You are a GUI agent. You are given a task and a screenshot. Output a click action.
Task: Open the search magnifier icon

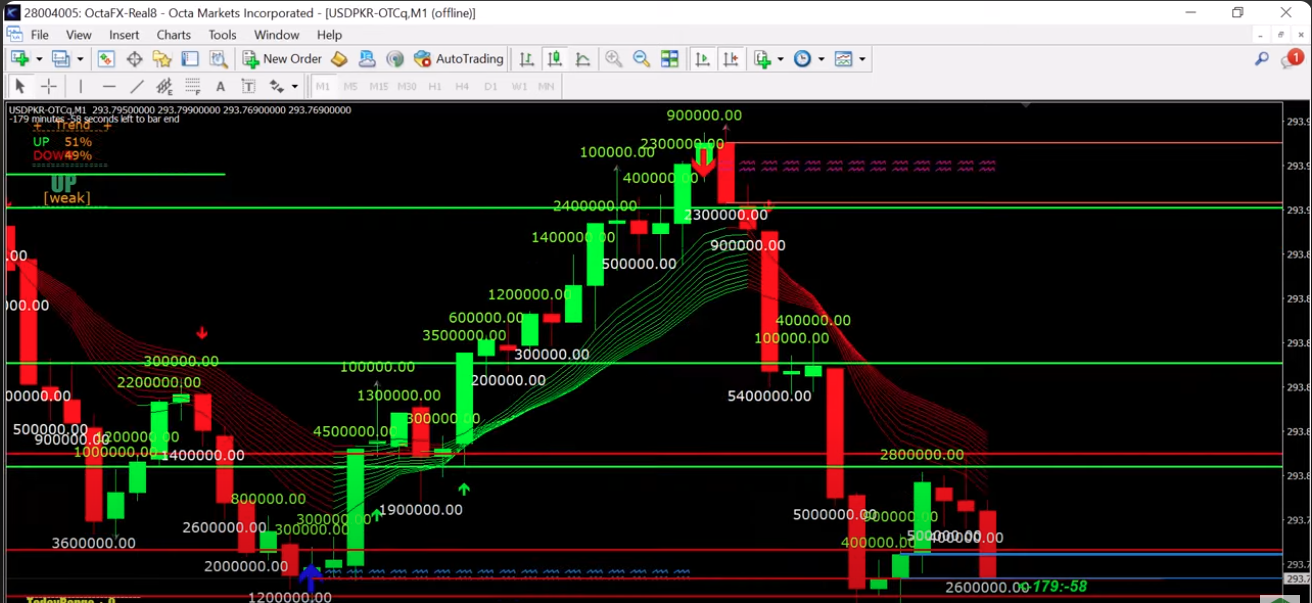pyautogui.click(x=1263, y=59)
